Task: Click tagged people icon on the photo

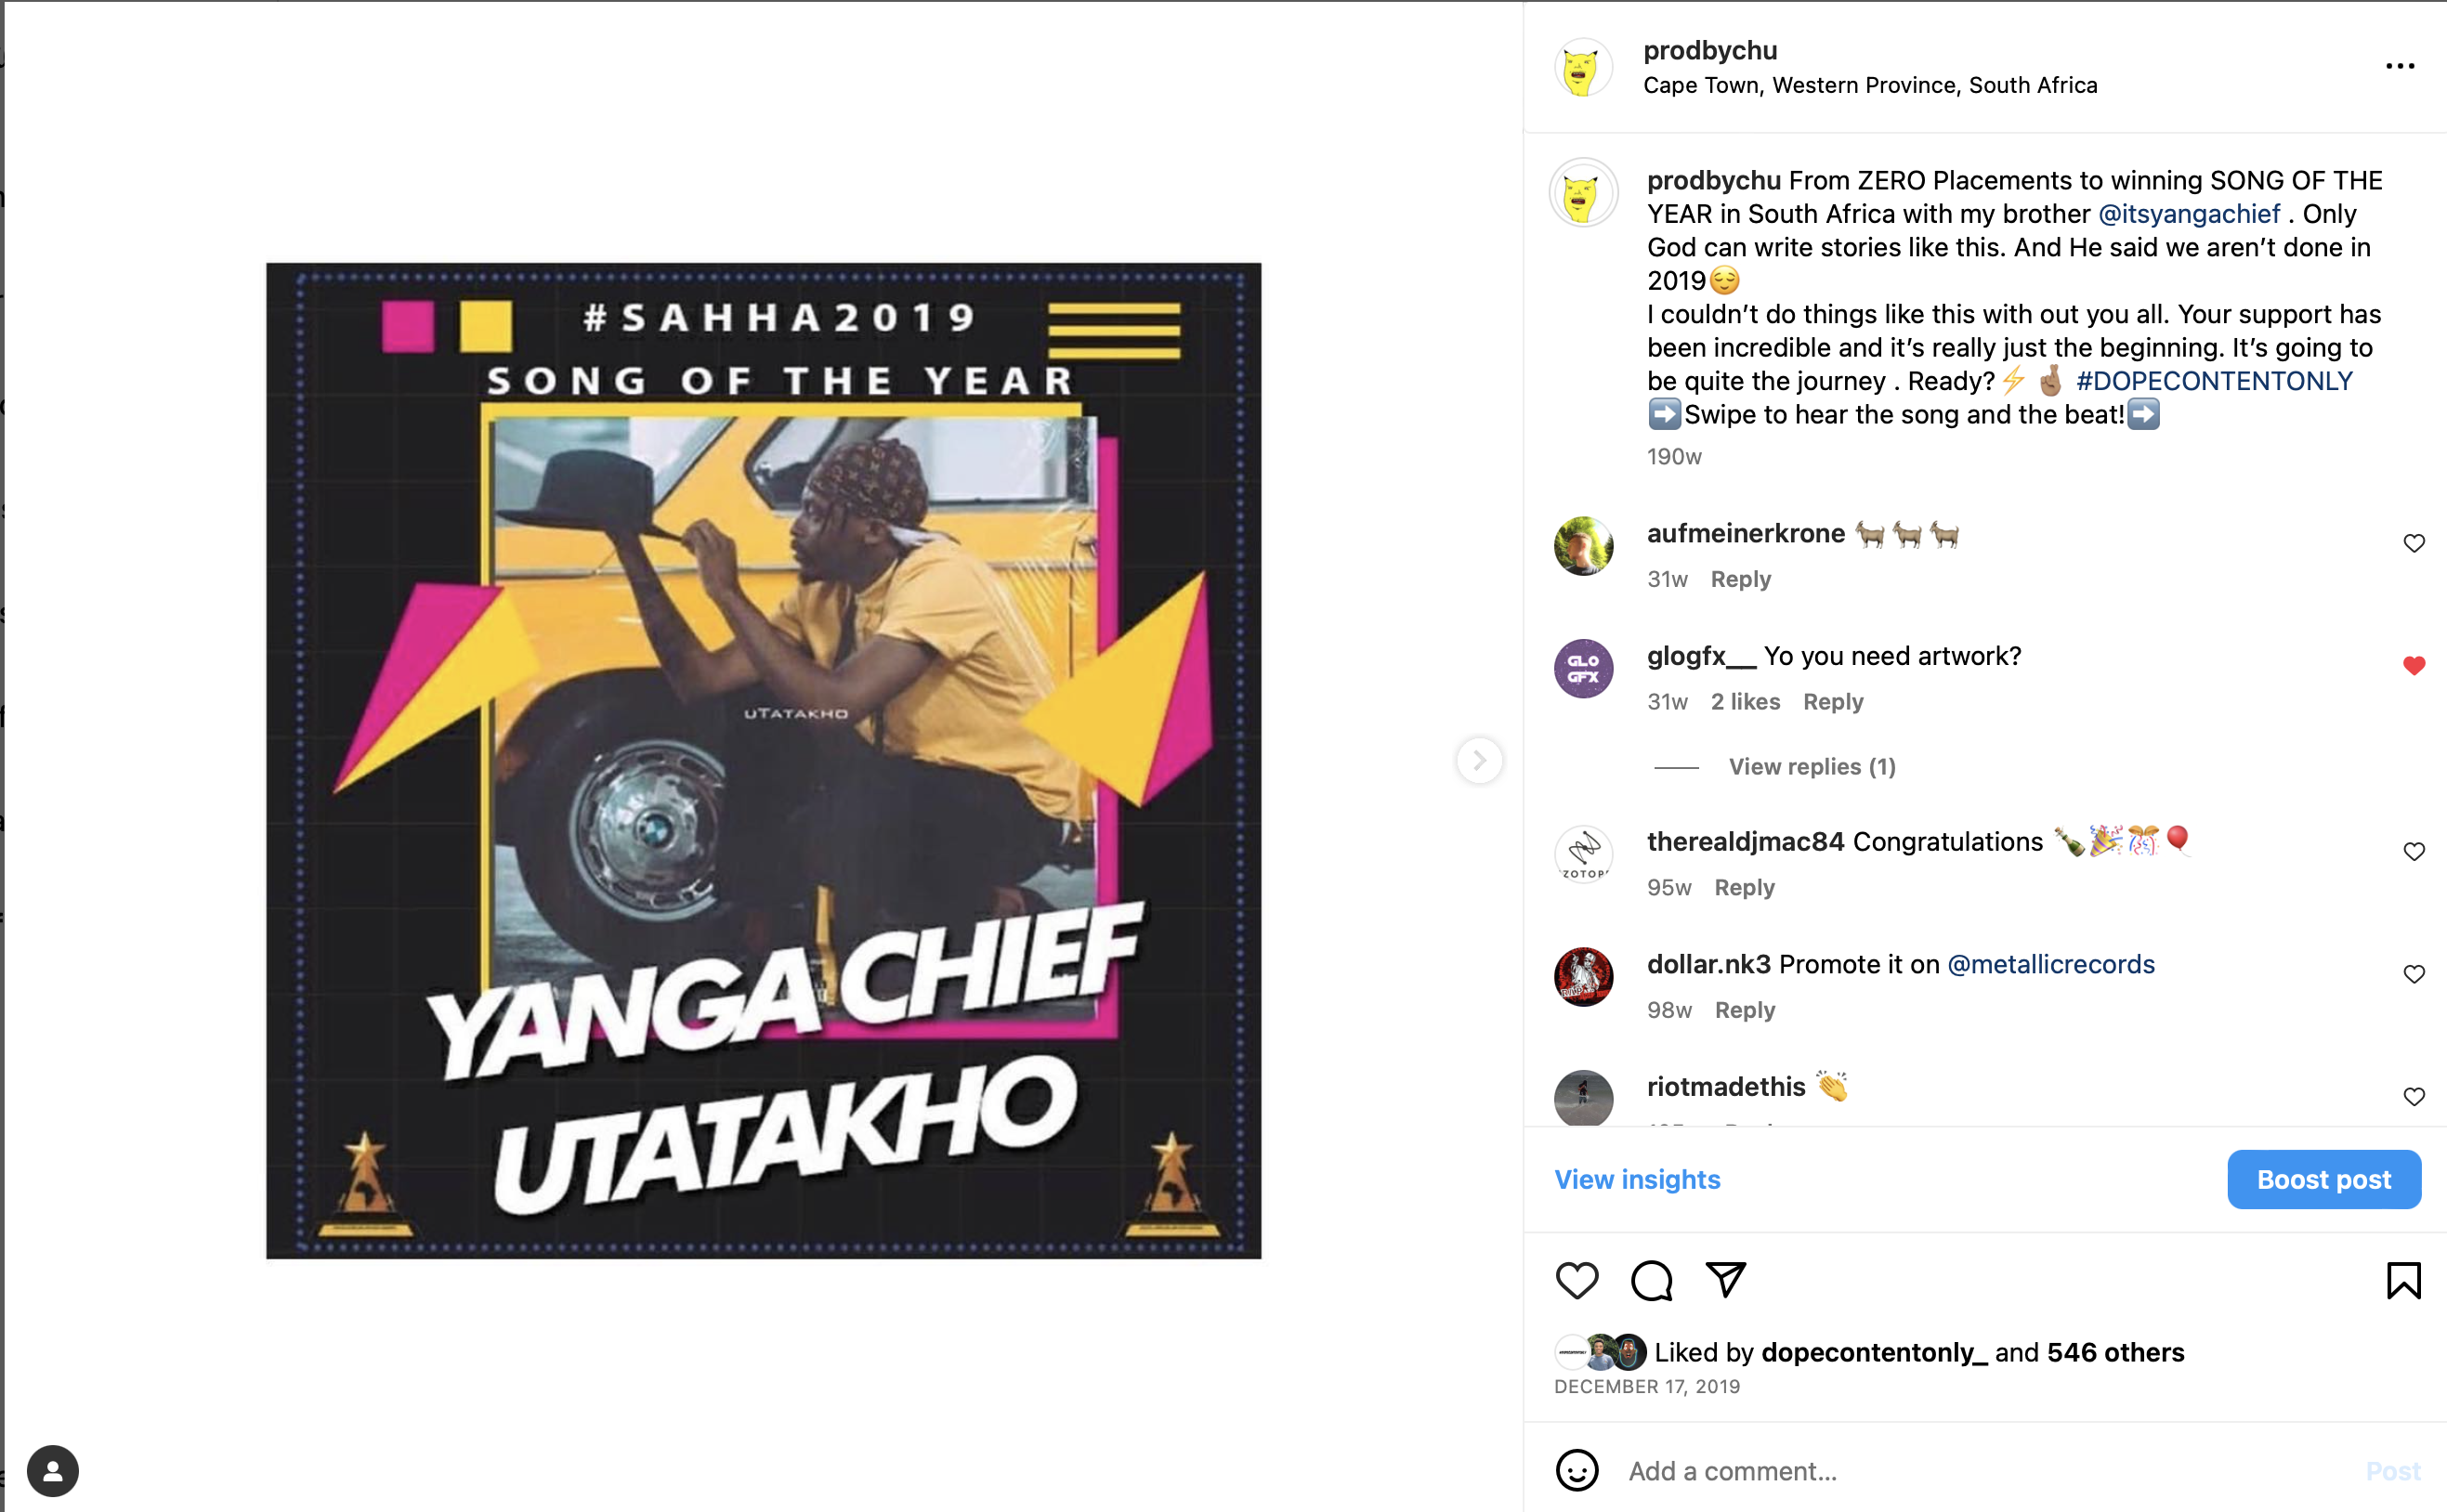Action: tap(53, 1470)
